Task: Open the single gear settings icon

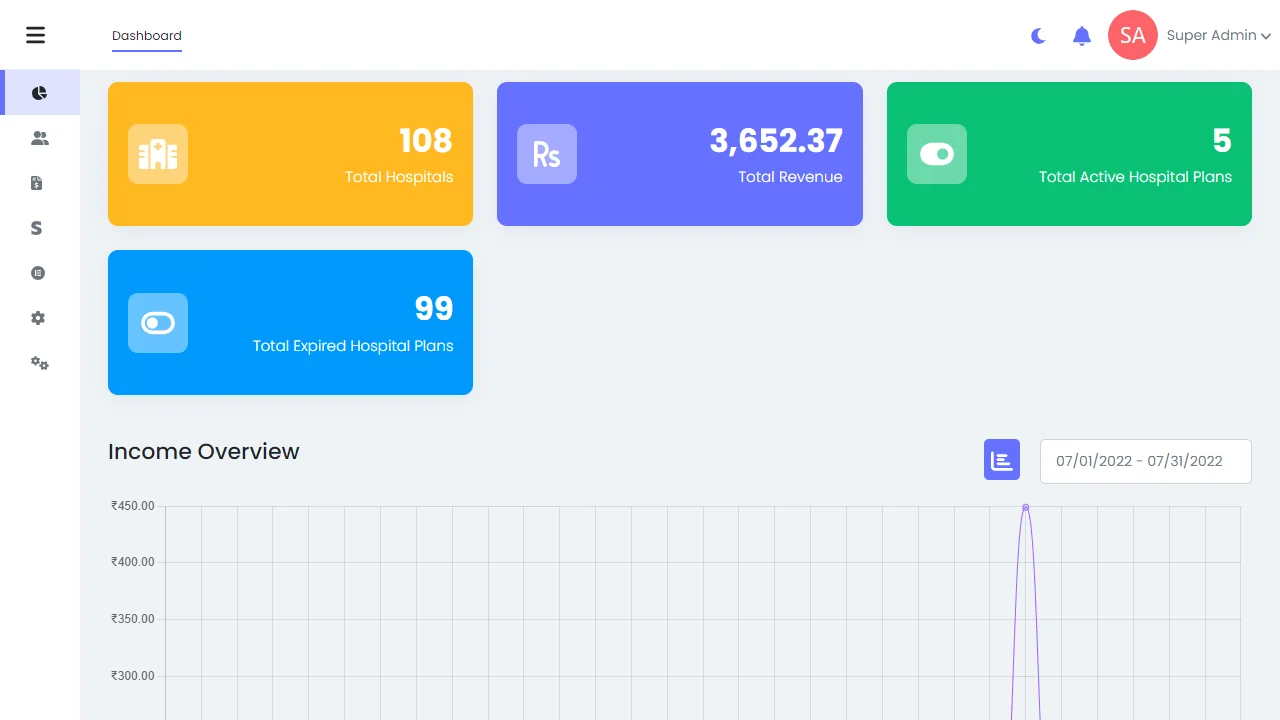Action: (38, 318)
